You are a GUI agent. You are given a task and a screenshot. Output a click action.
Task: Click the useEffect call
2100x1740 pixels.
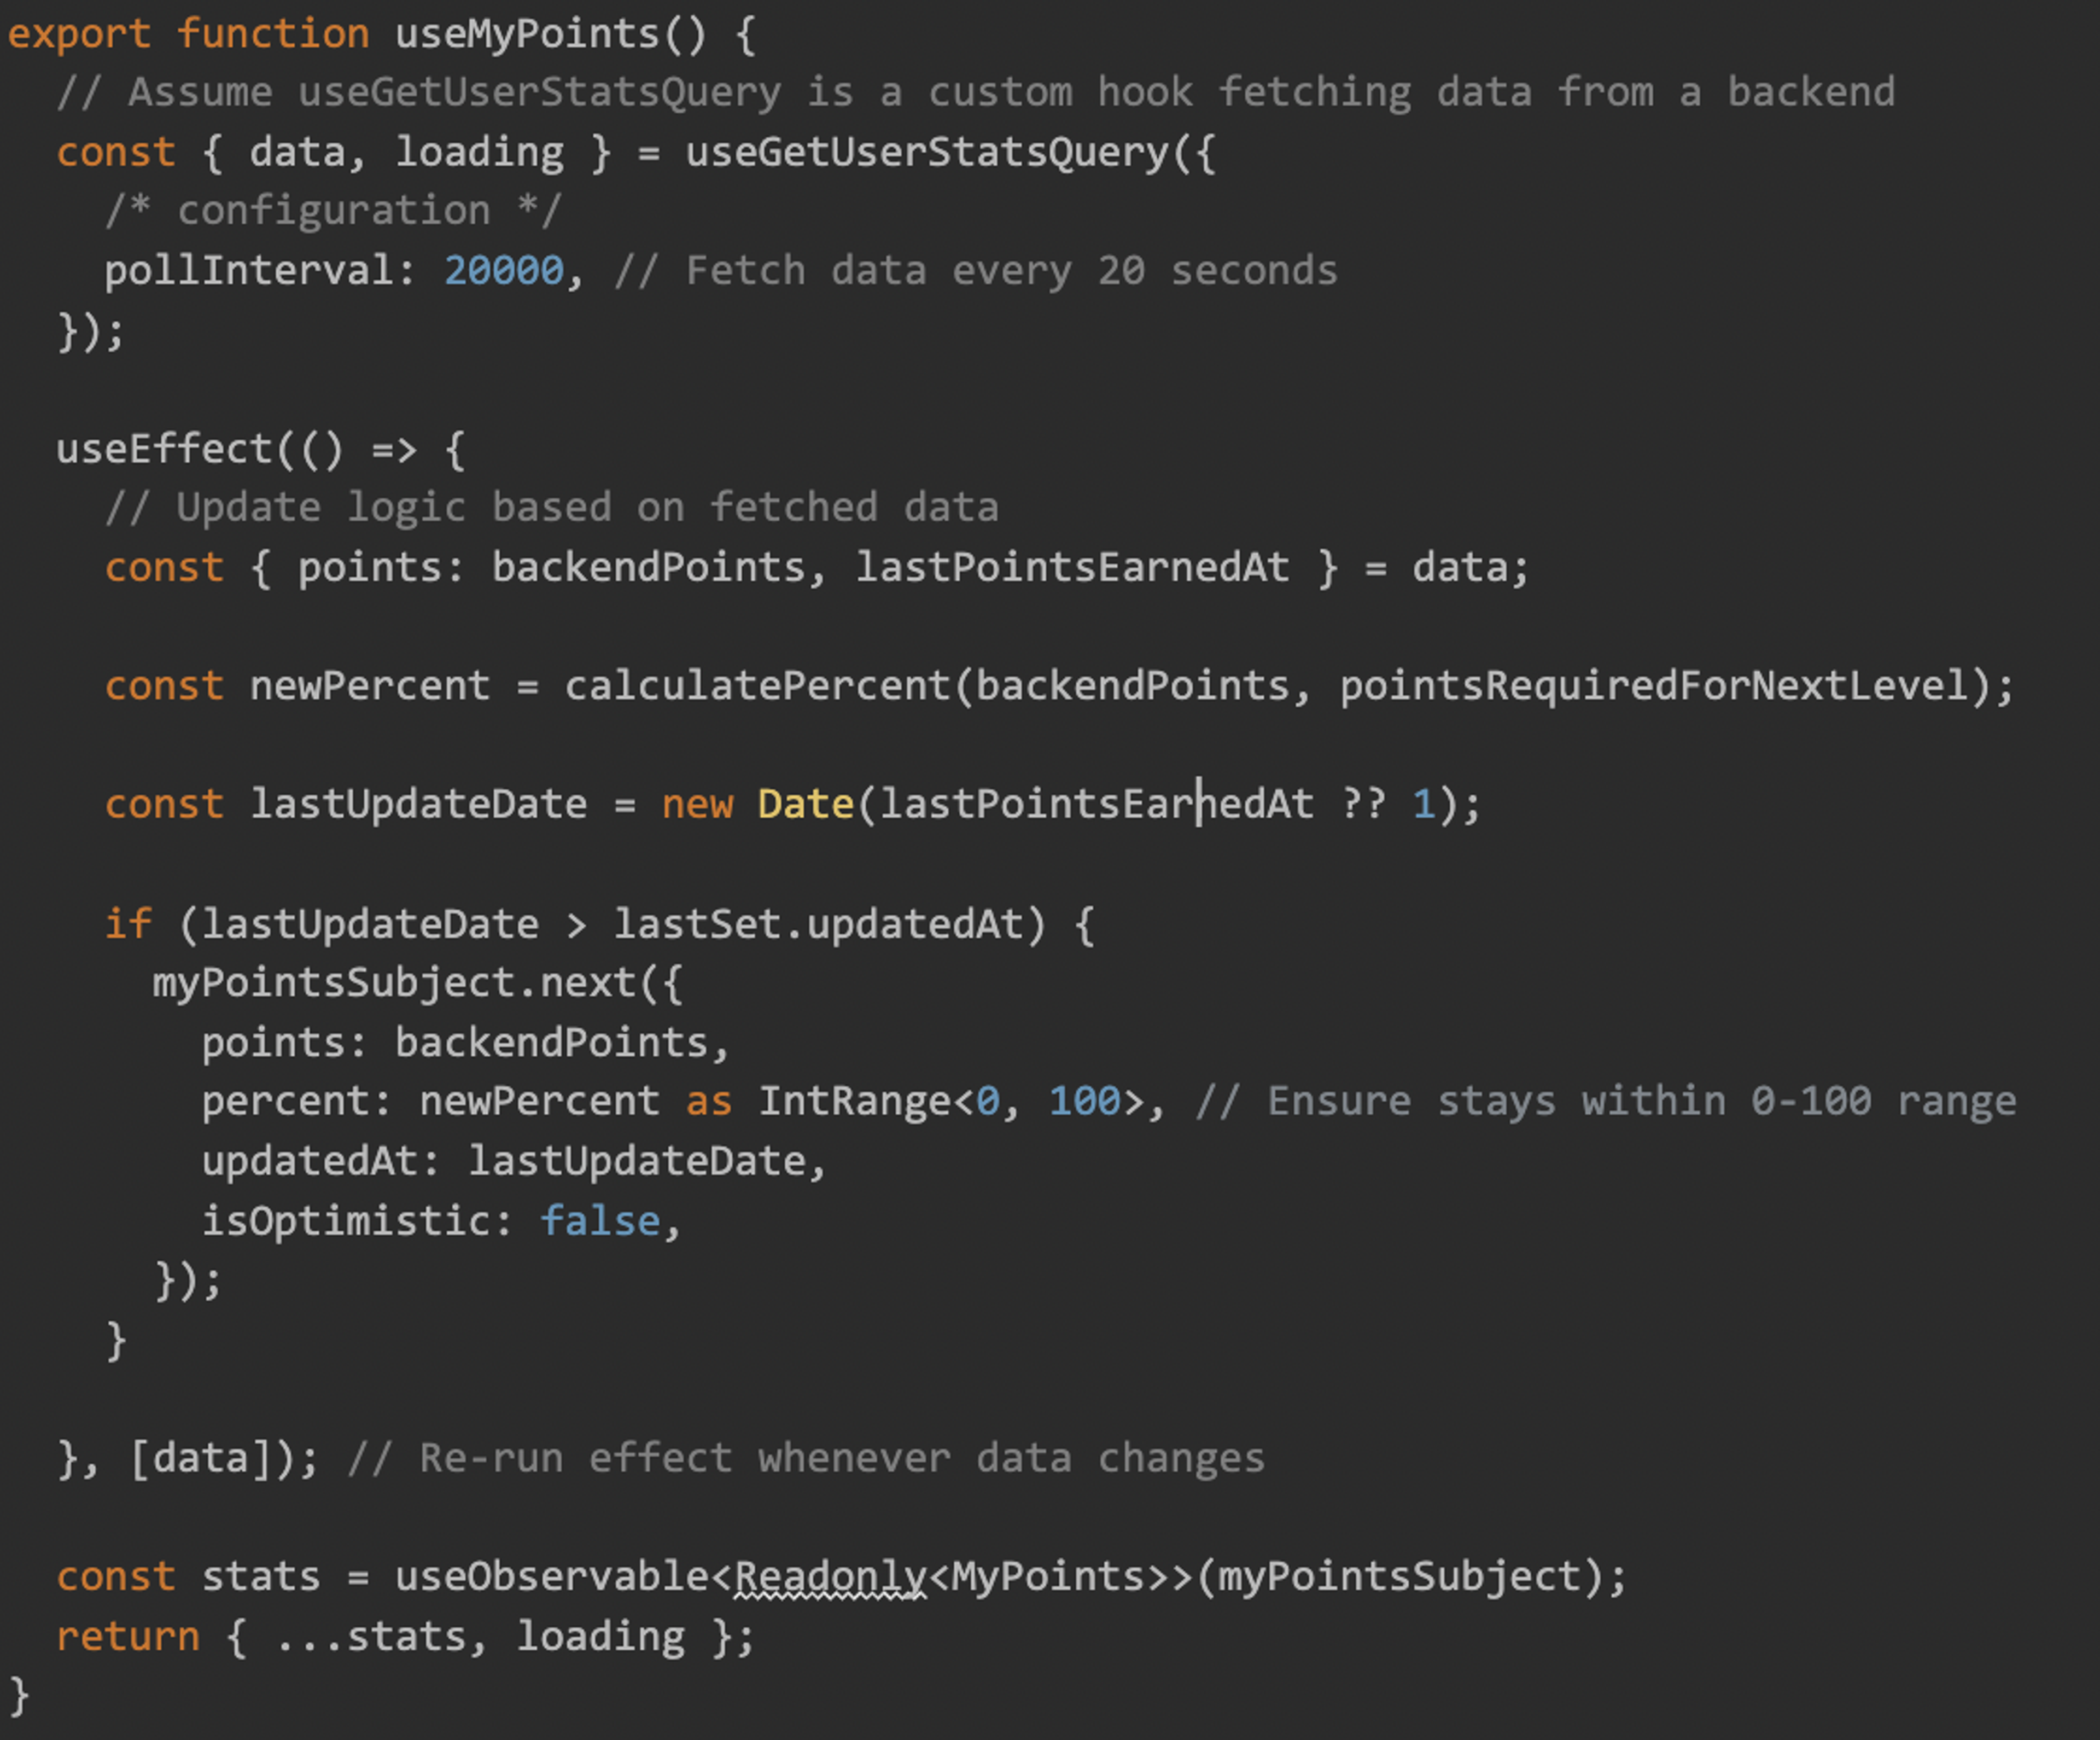click(x=164, y=449)
